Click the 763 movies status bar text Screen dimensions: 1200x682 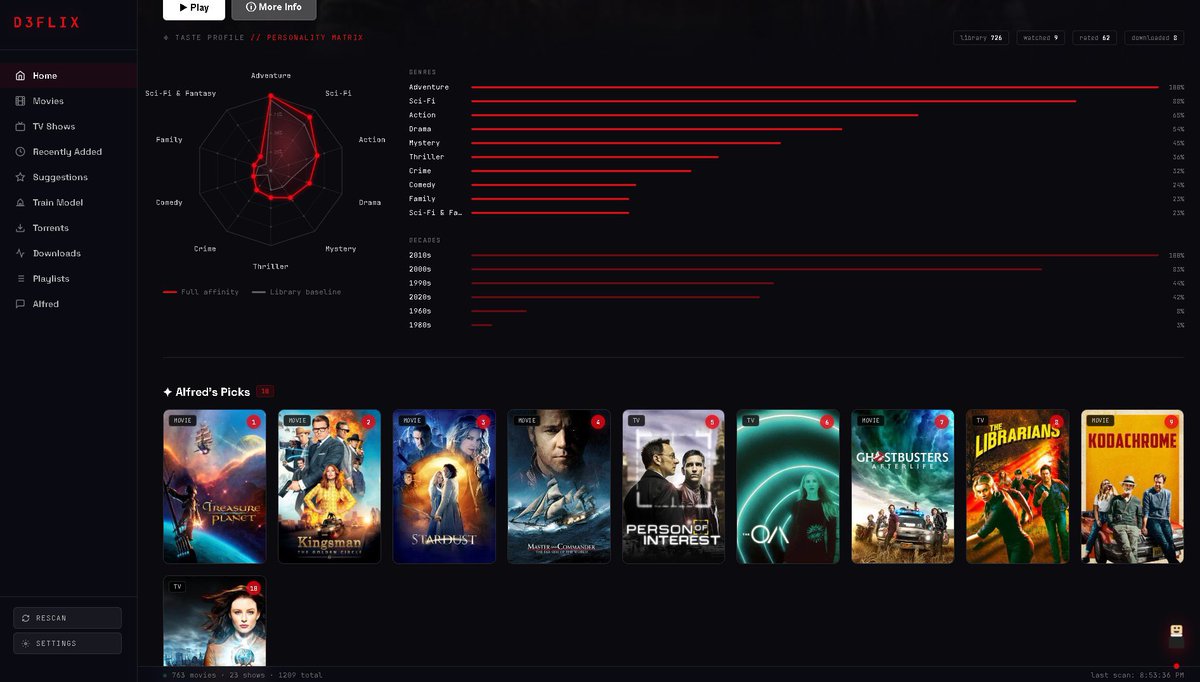click(x=194, y=675)
